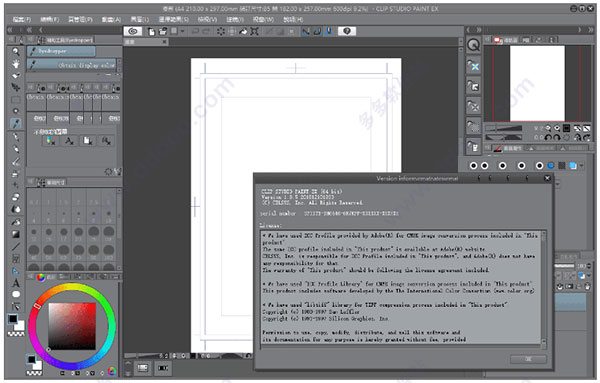
Task: Select the Eyedropper sub tool button
Action: pyautogui.click(x=61, y=51)
